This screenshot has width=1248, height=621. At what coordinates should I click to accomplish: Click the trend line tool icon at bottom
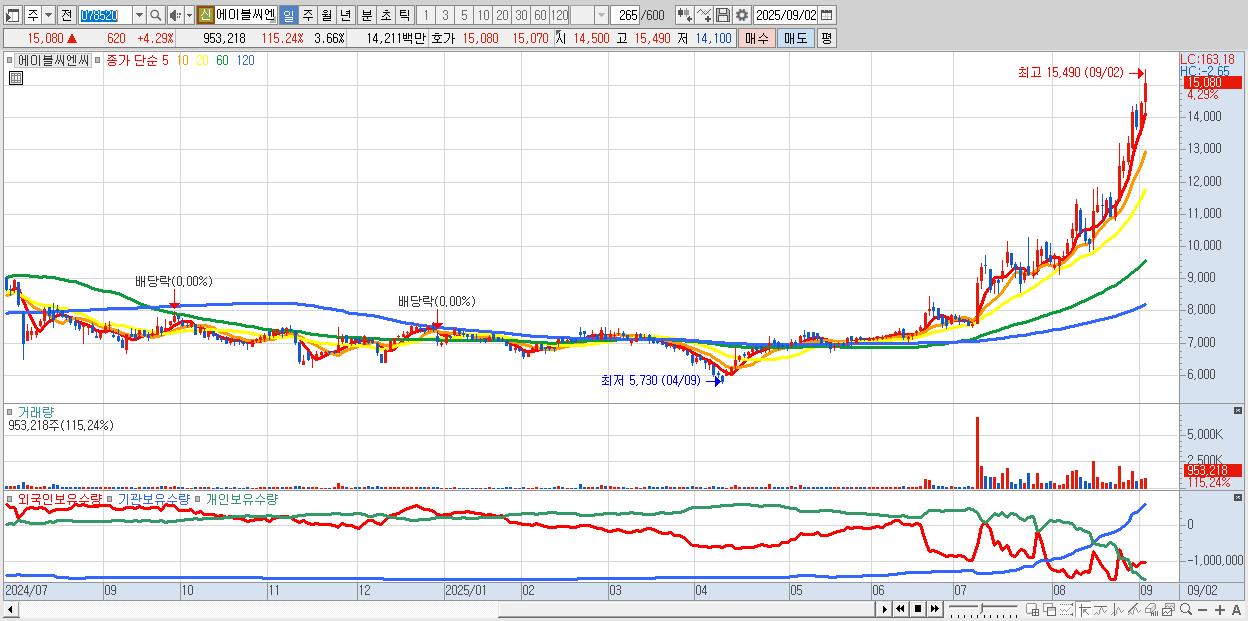[x=1101, y=609]
